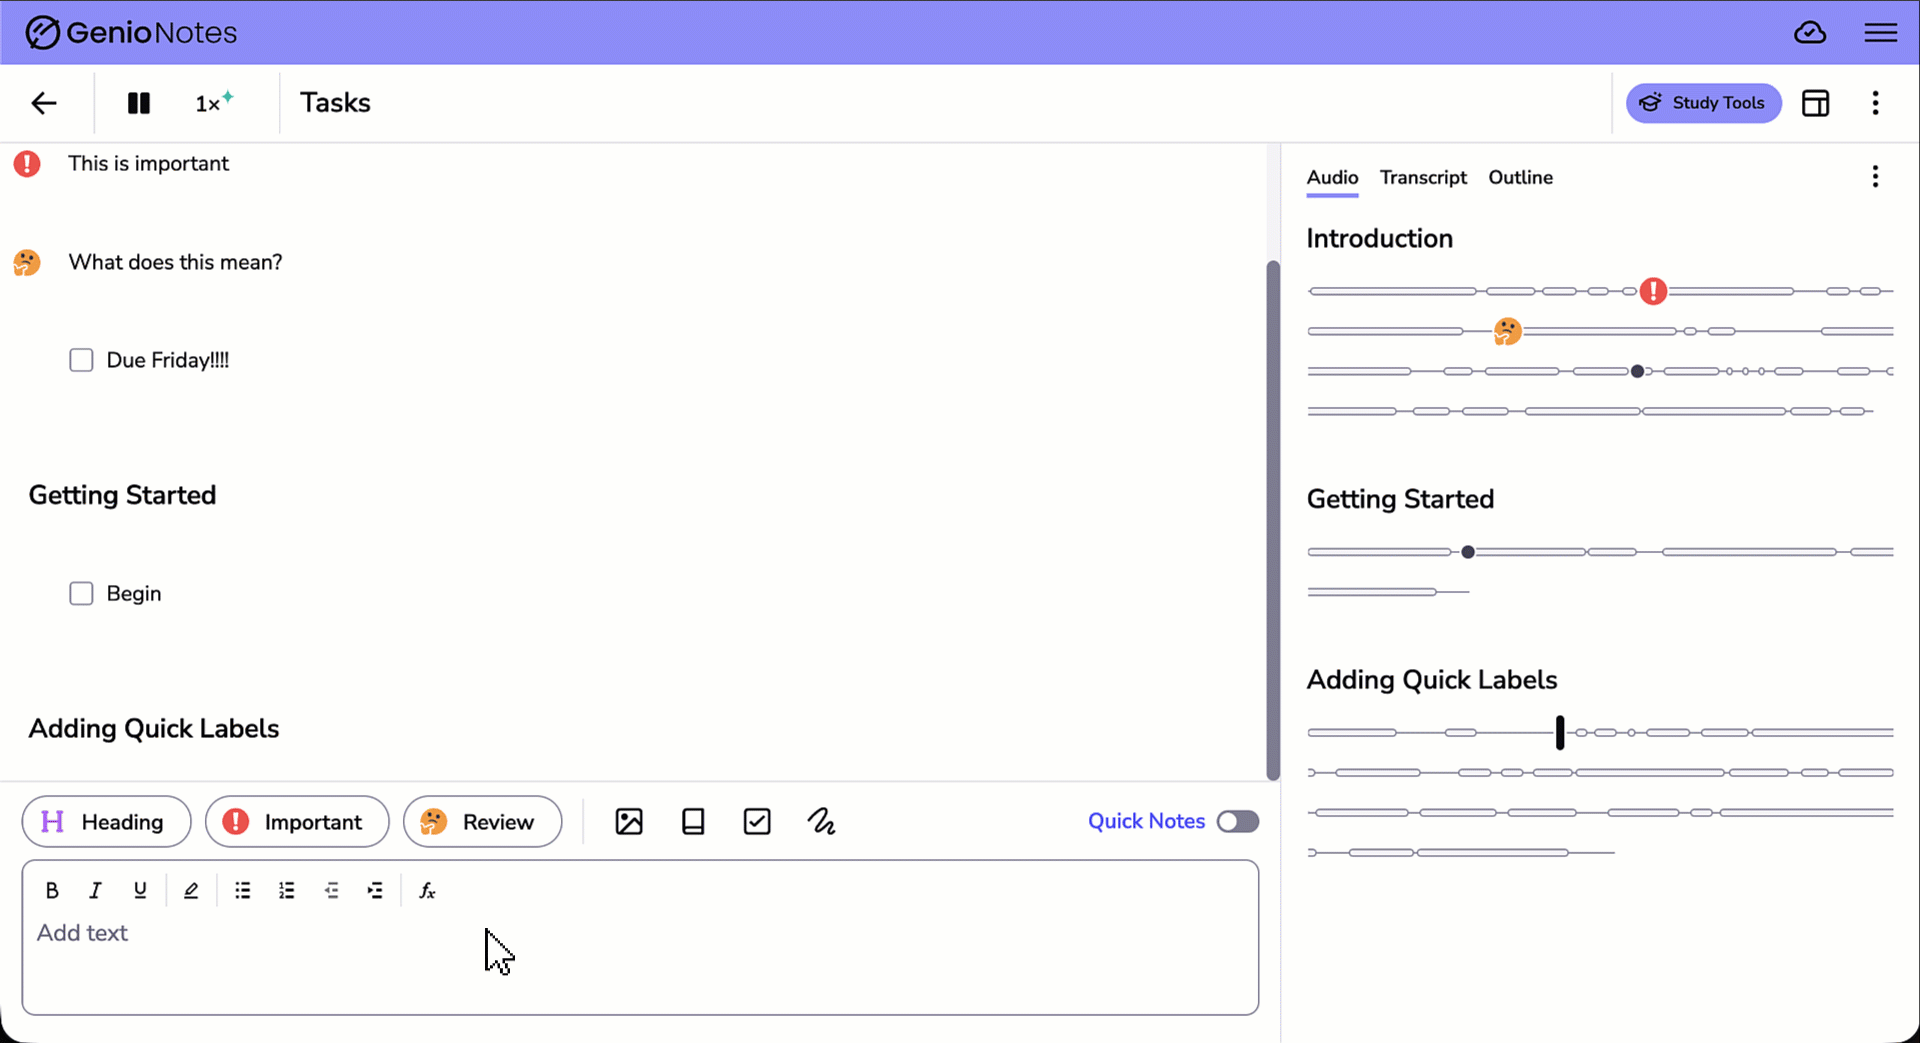
Task: Click the Quick Notes label
Action: 1146,821
